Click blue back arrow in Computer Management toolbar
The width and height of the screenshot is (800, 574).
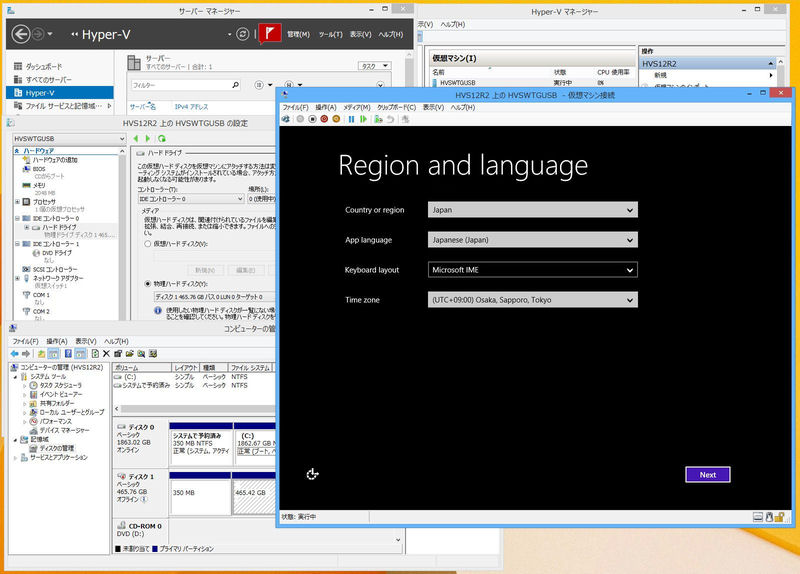click(x=14, y=354)
